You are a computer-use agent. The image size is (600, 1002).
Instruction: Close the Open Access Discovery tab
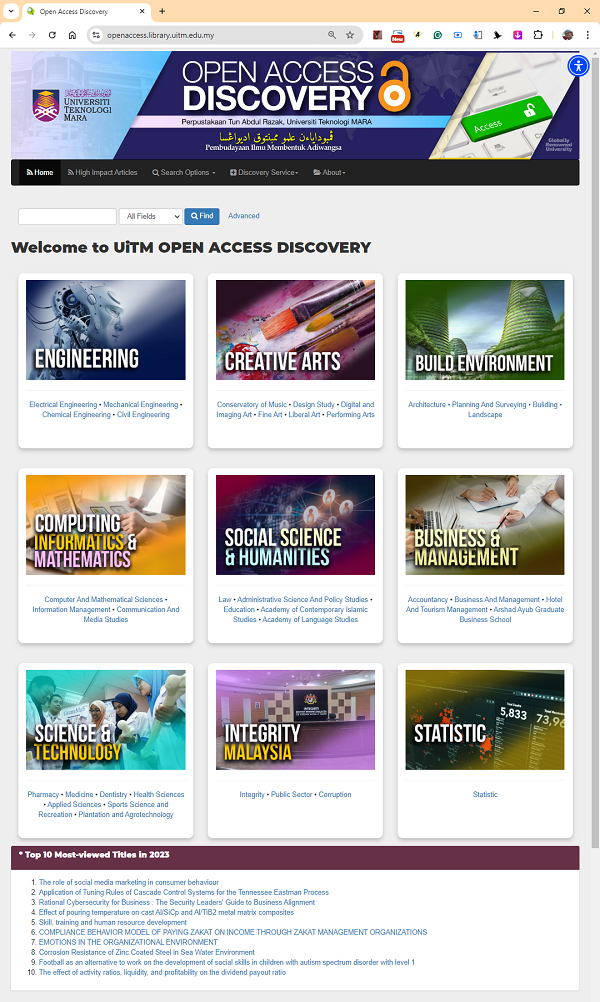(x=142, y=12)
